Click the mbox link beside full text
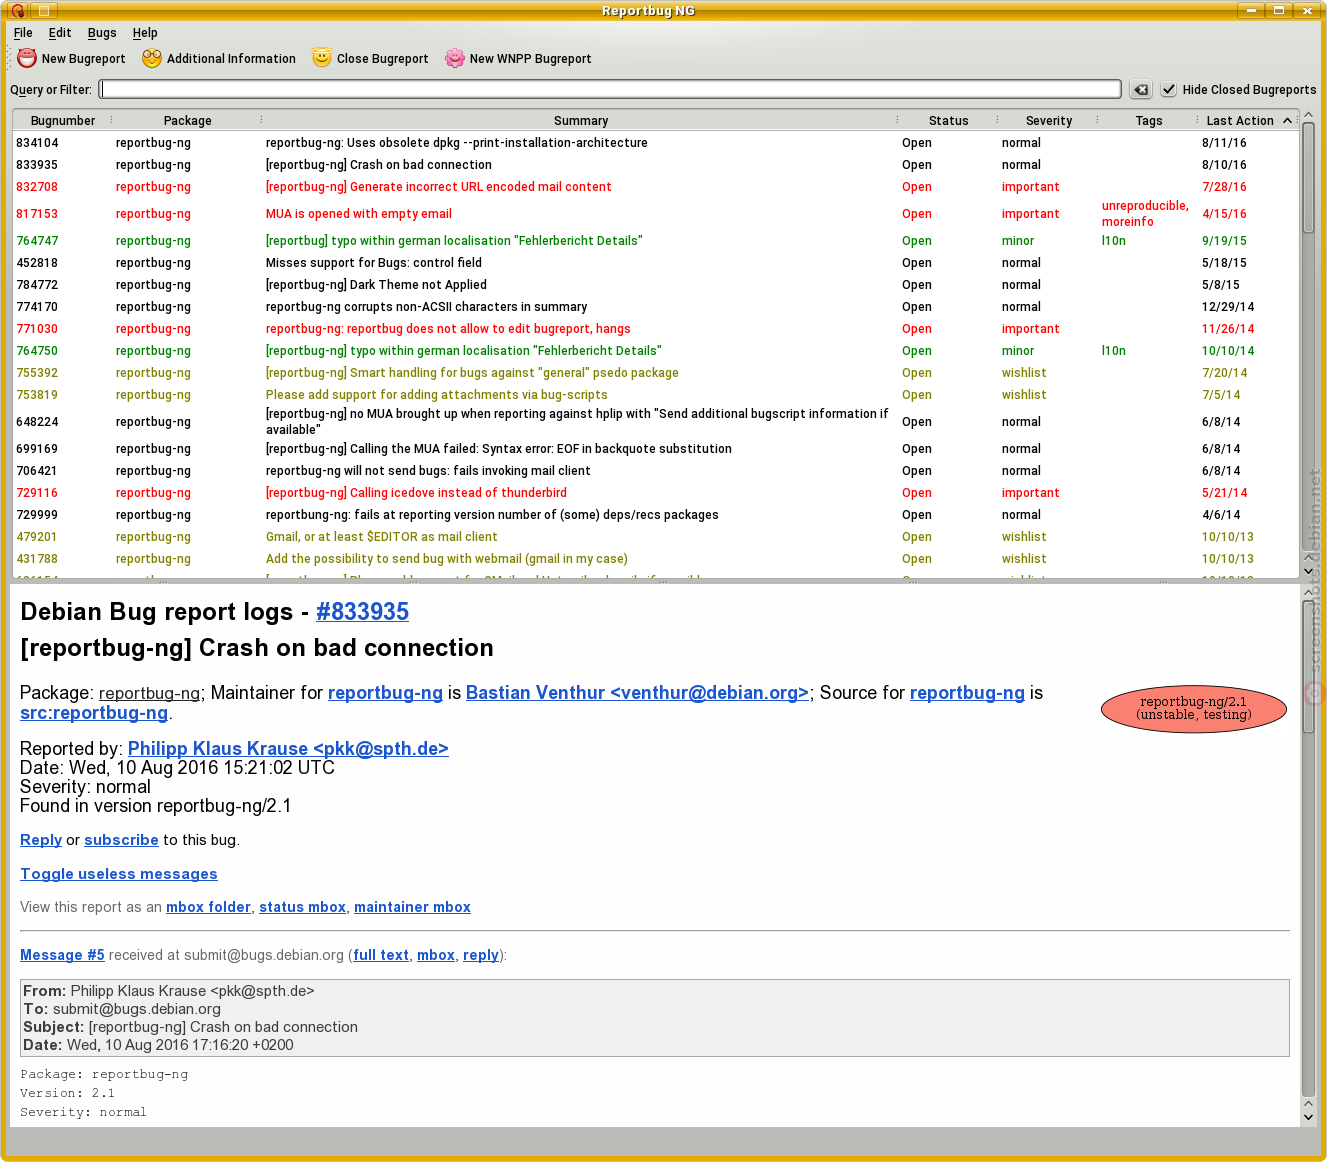 tap(436, 955)
